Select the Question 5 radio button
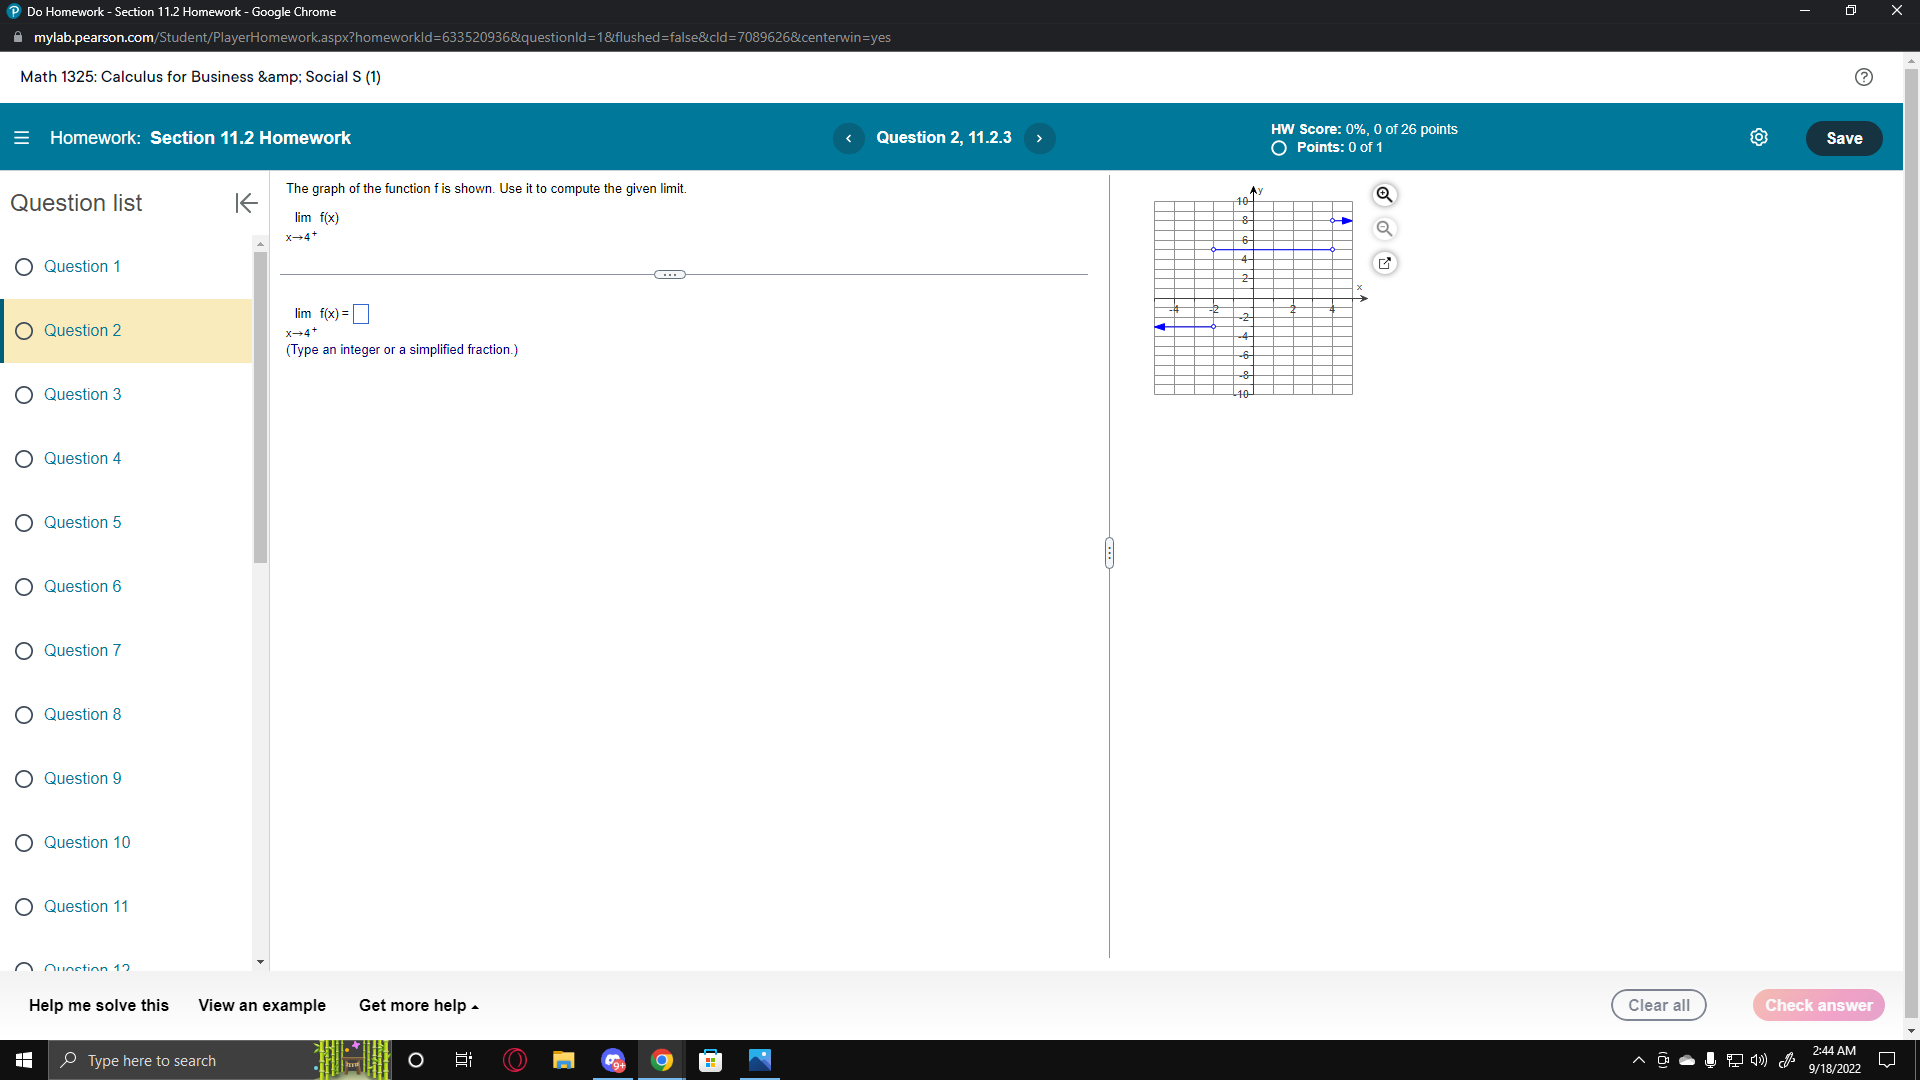 24,522
